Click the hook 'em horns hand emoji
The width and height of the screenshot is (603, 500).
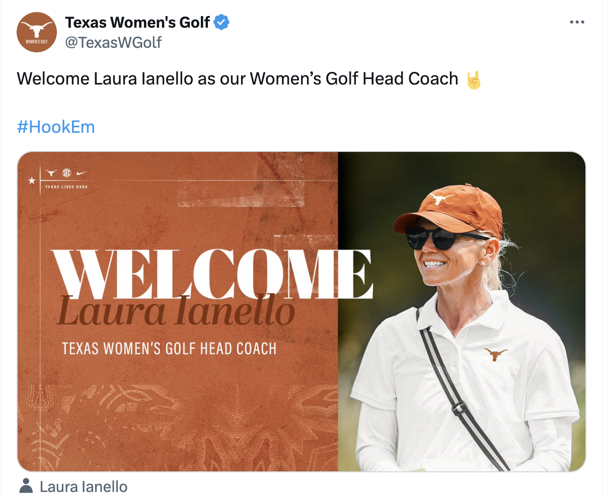click(x=473, y=80)
